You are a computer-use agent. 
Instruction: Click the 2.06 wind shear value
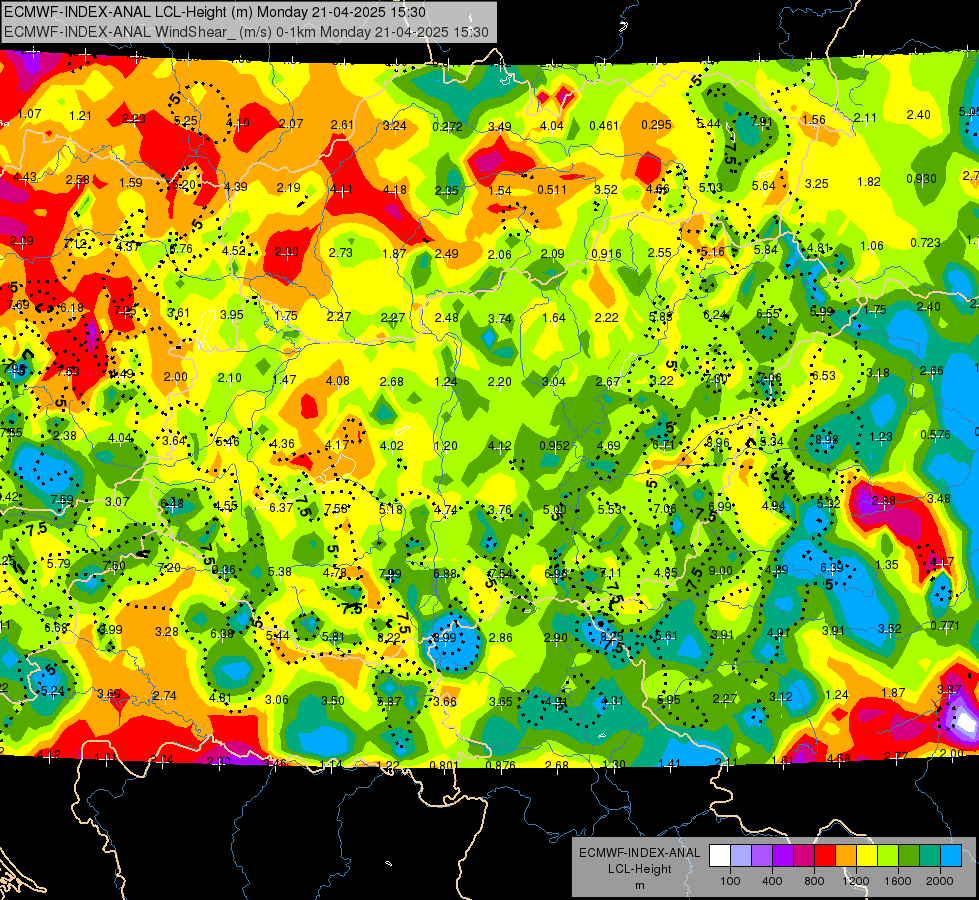pyautogui.click(x=499, y=254)
